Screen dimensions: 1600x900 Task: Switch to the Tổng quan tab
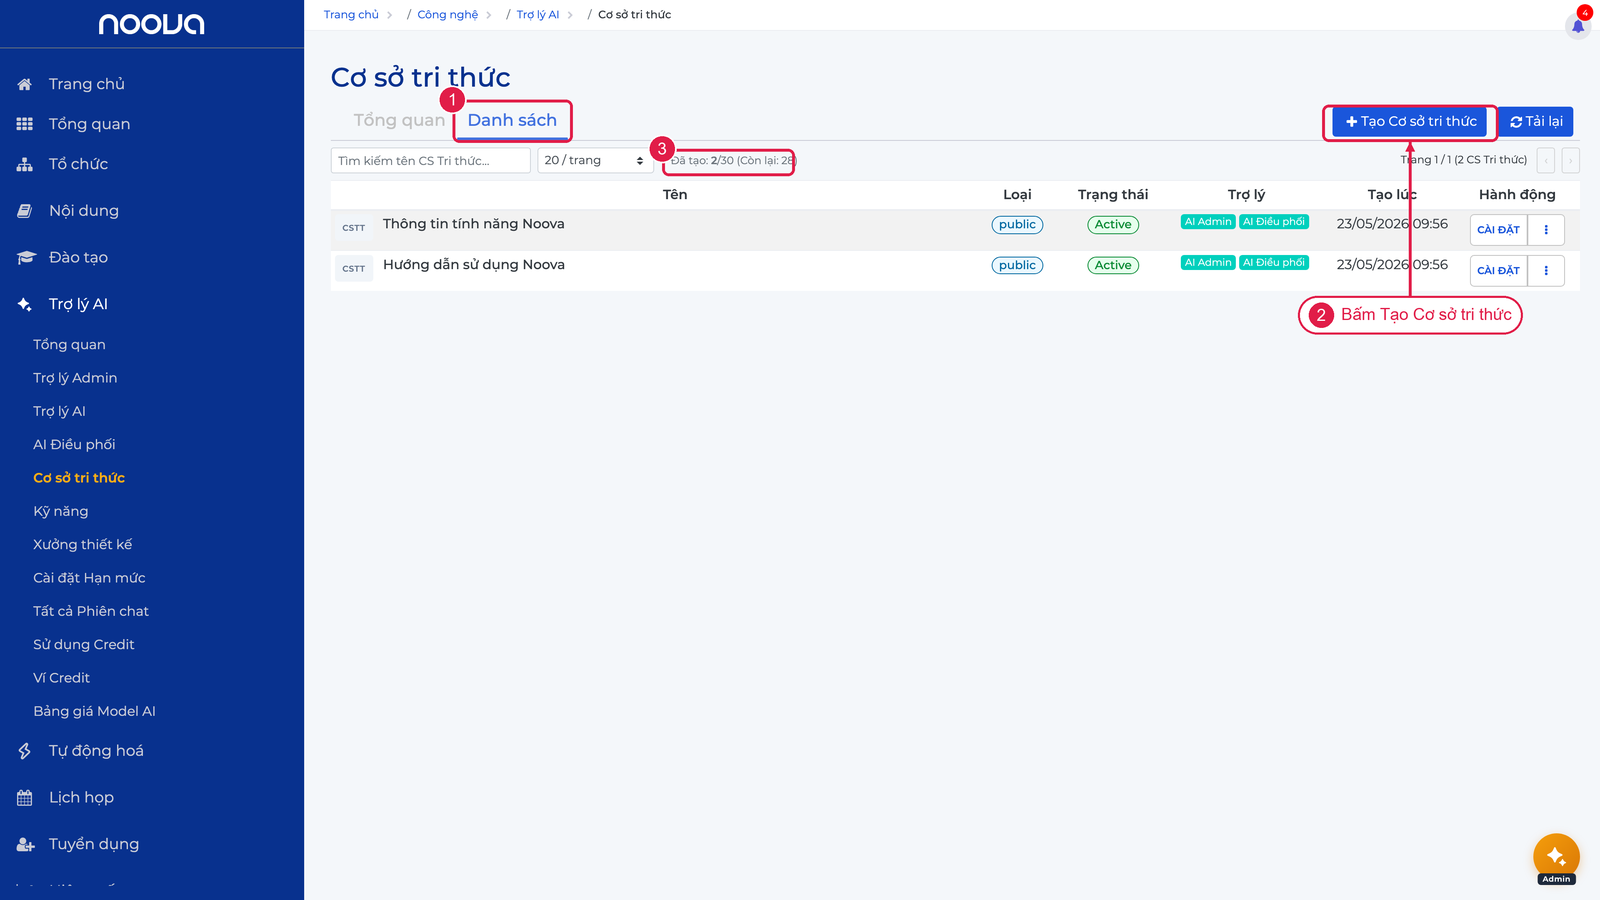pyautogui.click(x=399, y=120)
